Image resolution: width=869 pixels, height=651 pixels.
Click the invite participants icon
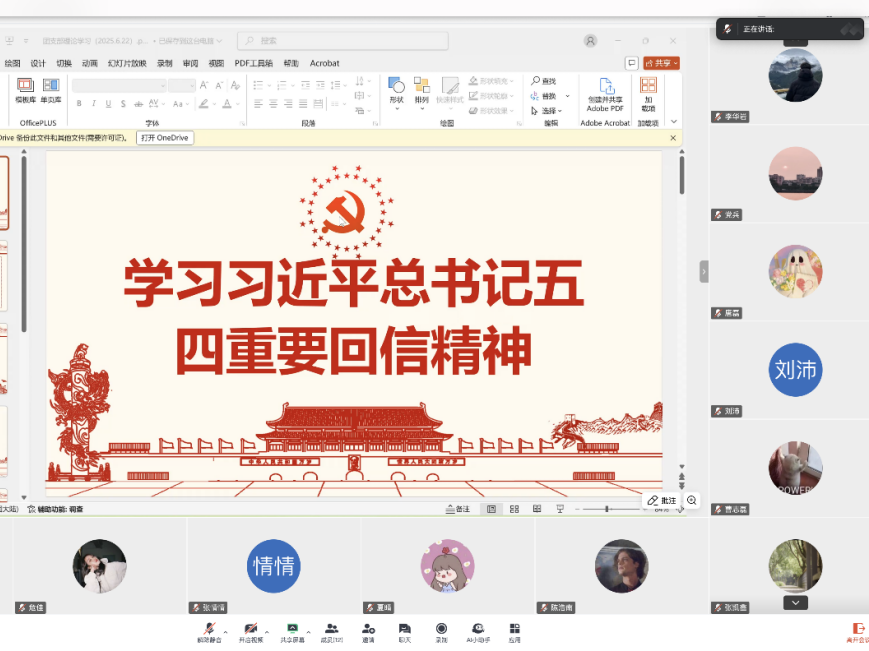368,629
